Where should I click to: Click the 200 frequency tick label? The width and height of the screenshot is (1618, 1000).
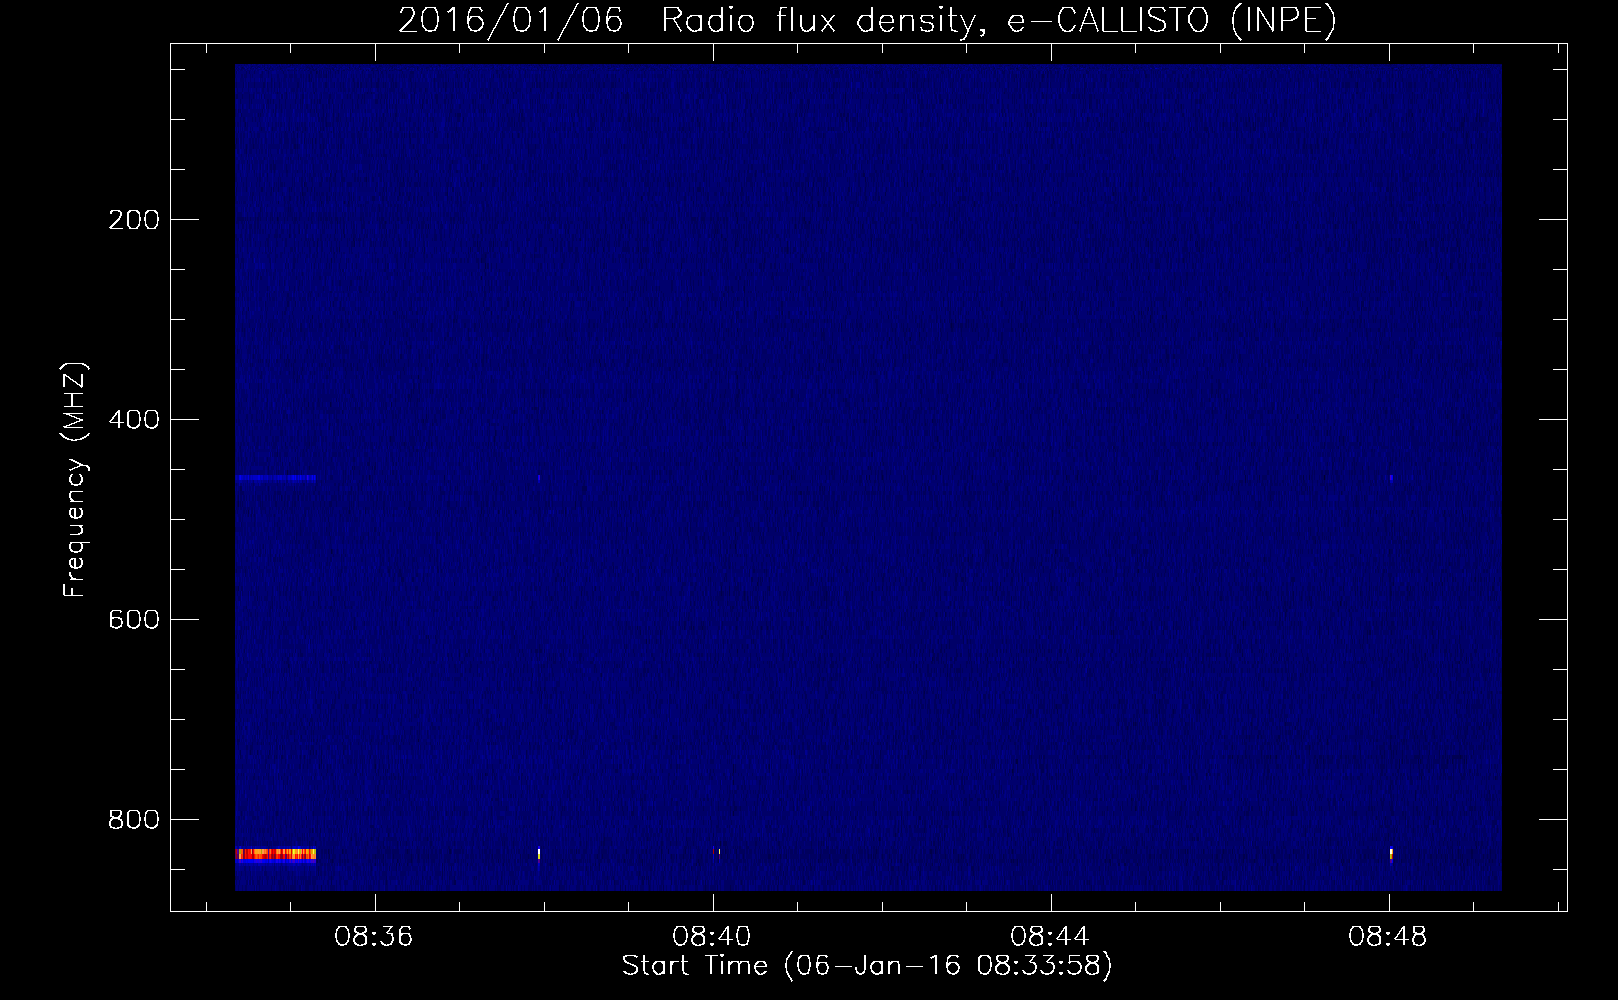pos(134,220)
